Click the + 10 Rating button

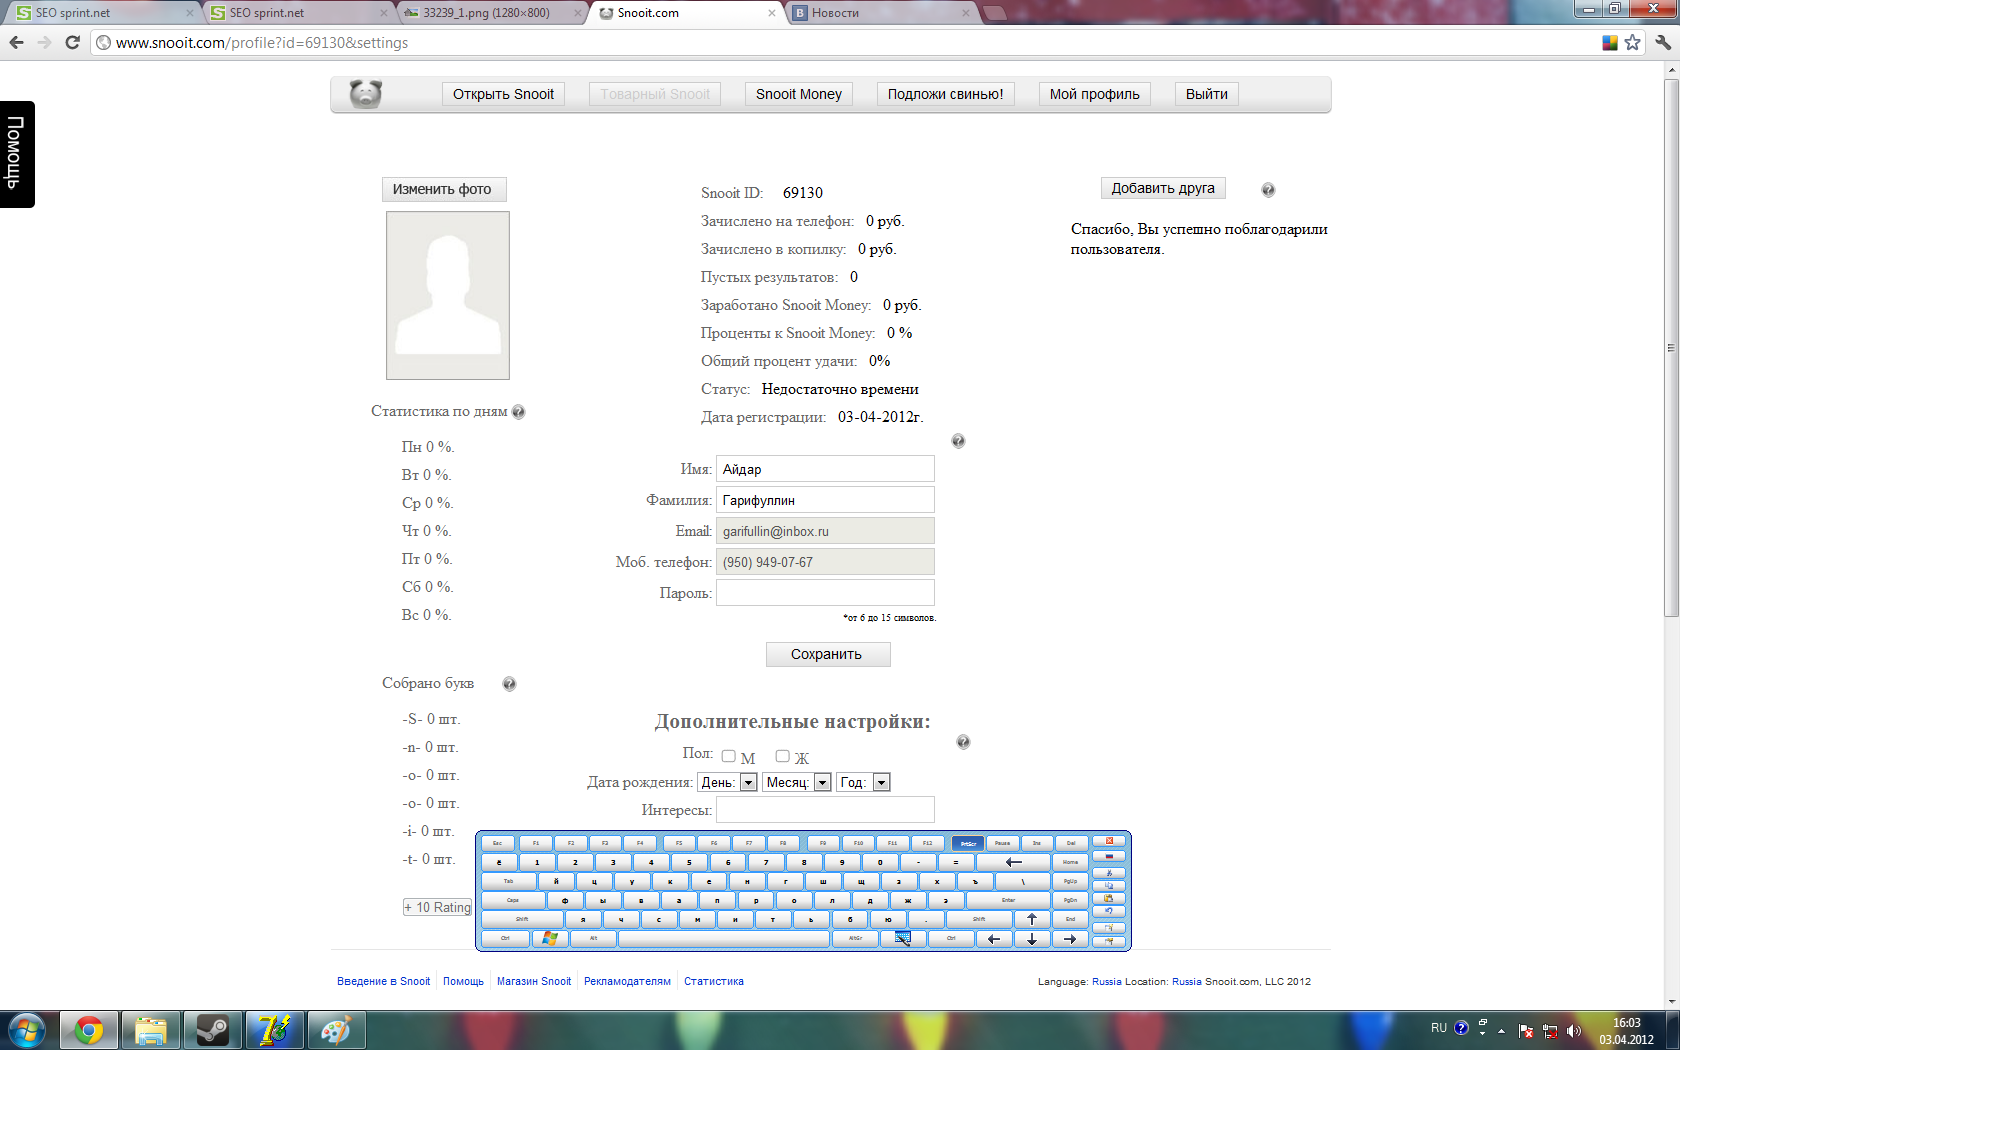click(438, 907)
